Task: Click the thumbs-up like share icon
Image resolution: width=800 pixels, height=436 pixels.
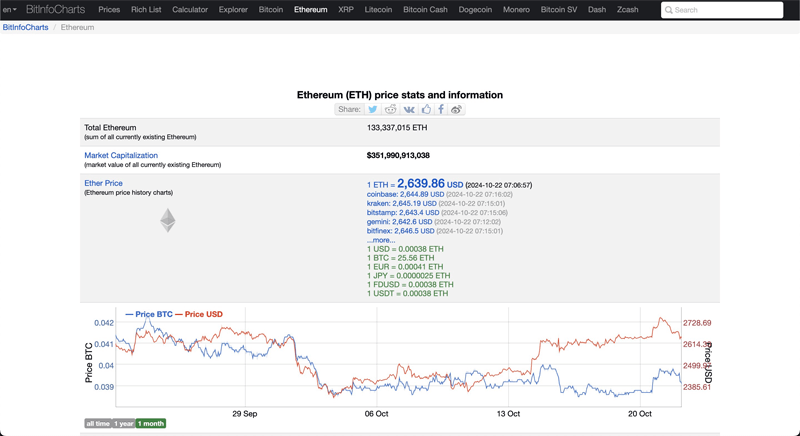Action: tap(426, 109)
